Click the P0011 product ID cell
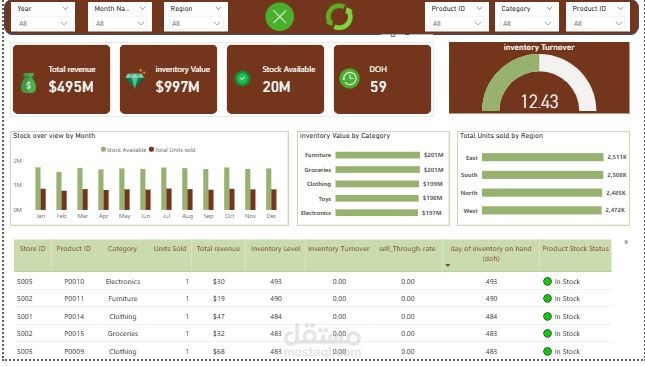645x366 pixels. [74, 299]
